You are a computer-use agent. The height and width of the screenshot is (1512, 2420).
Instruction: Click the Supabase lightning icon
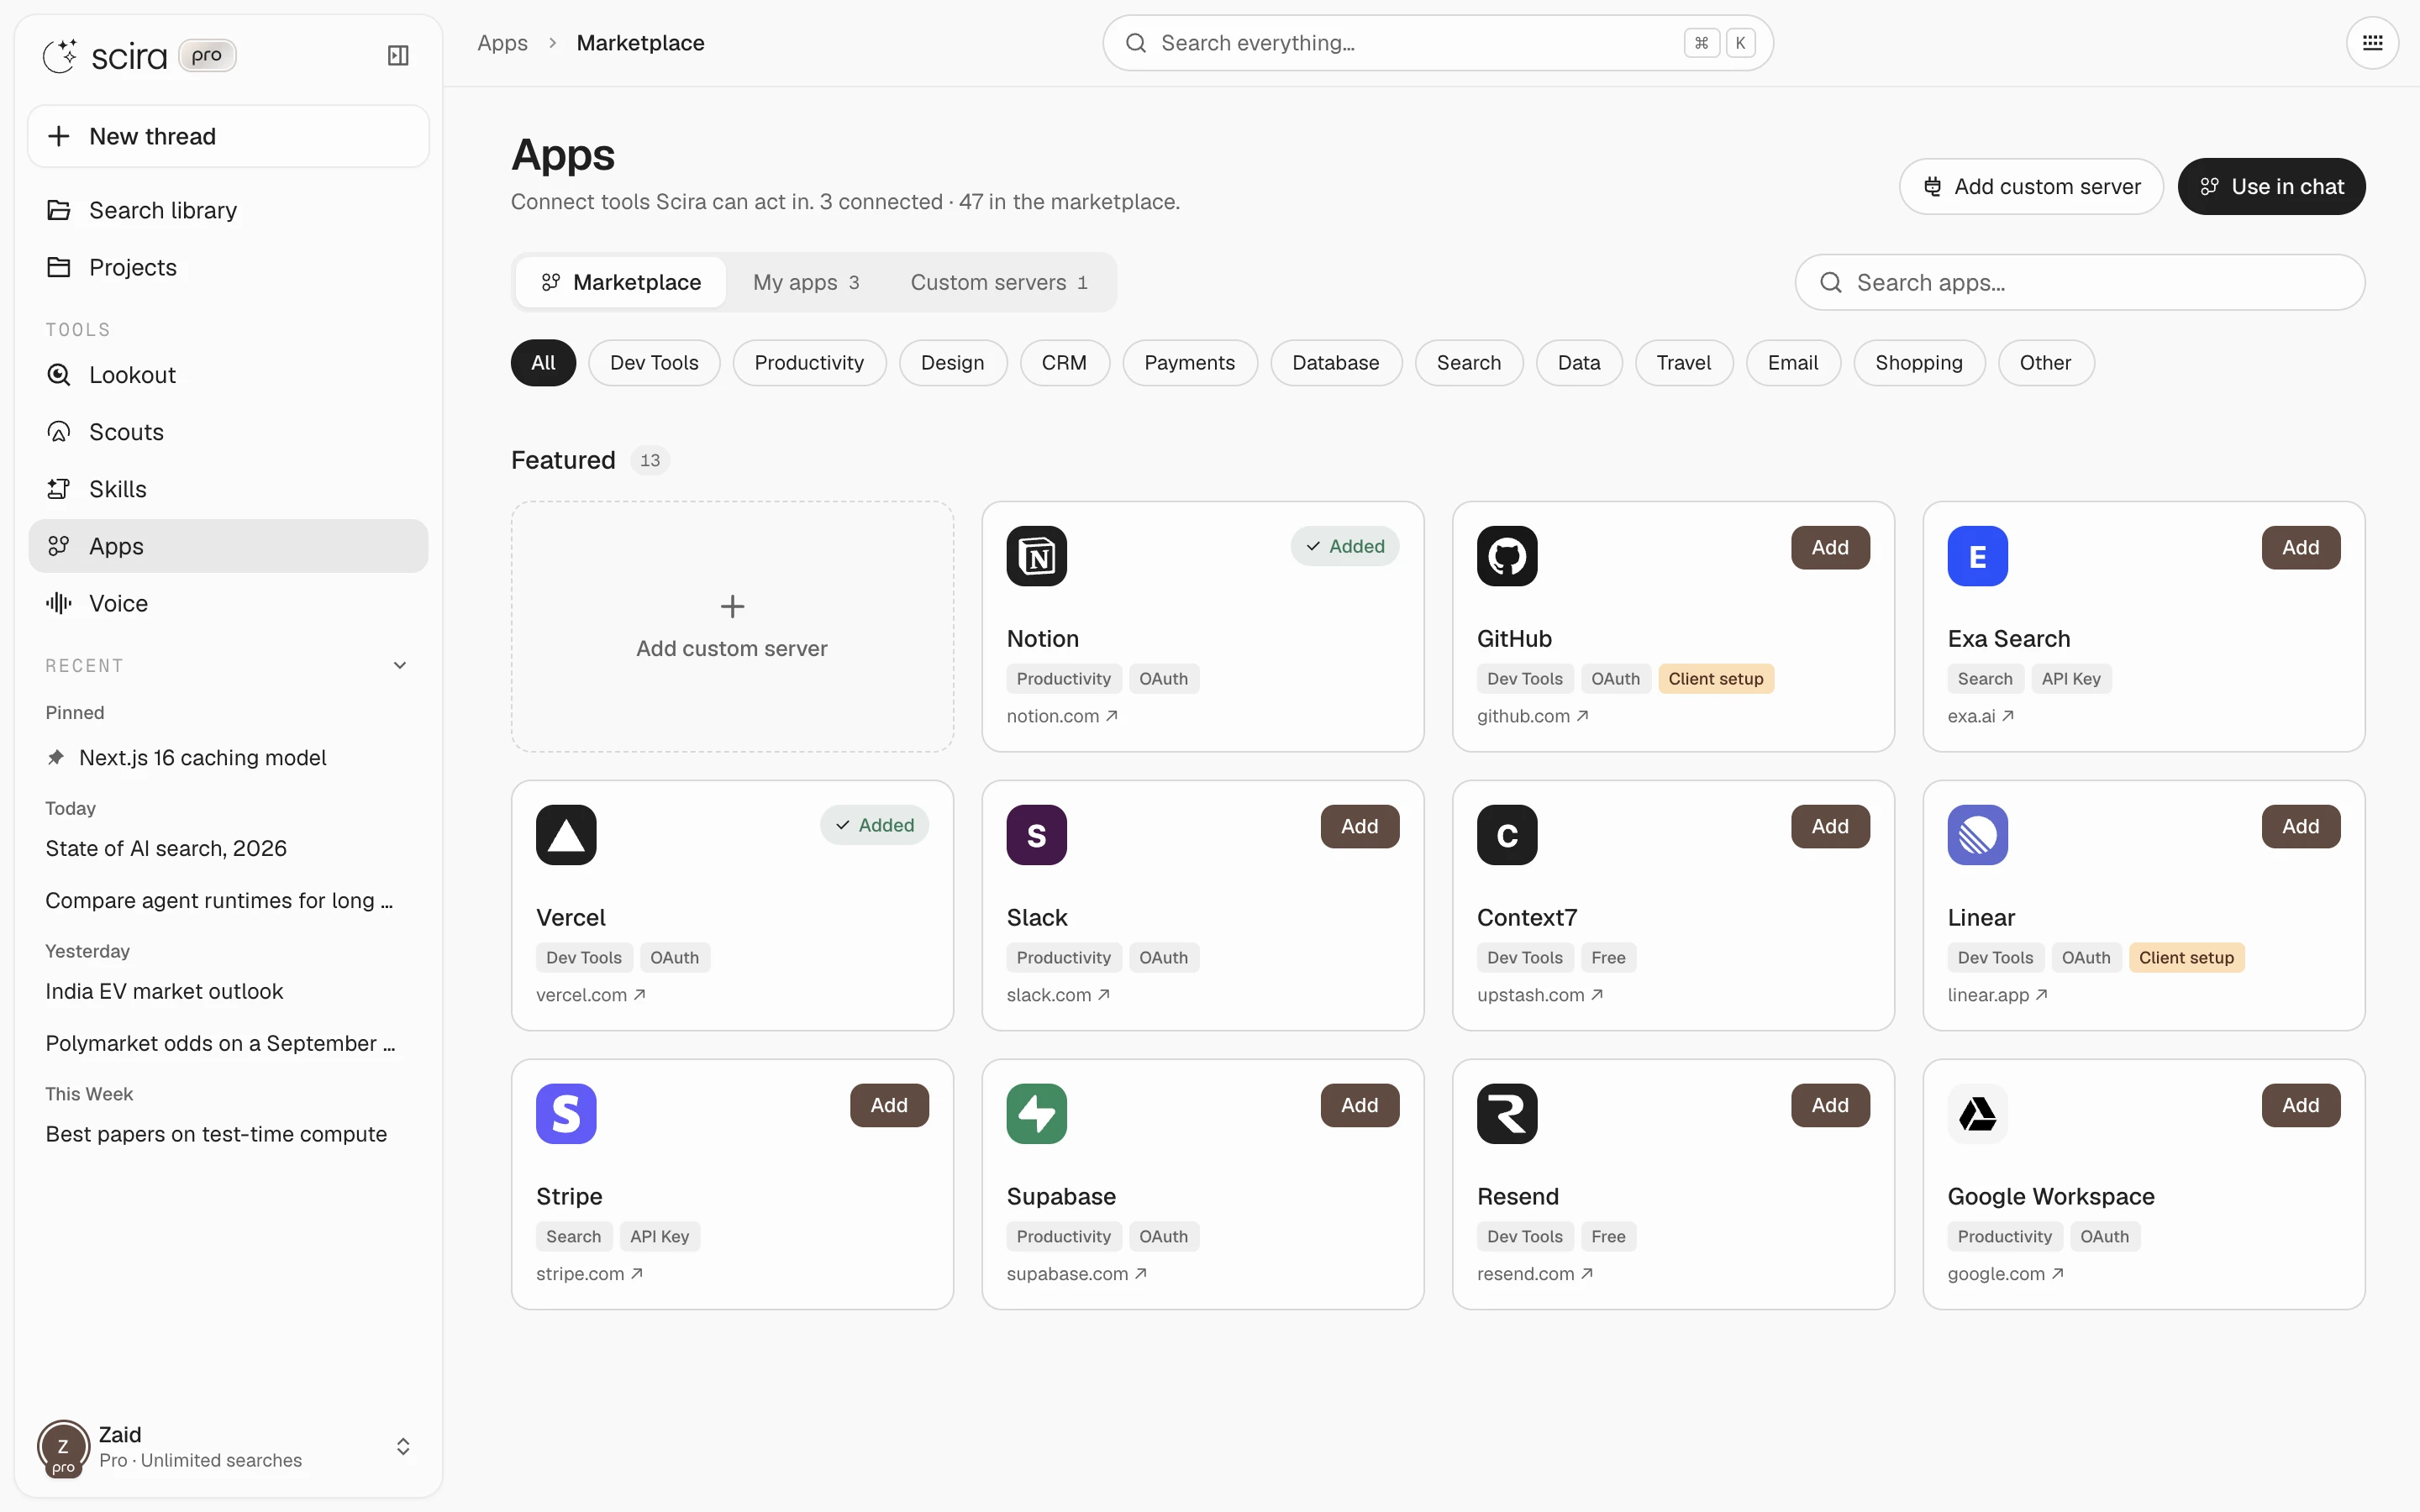pos(1036,1114)
